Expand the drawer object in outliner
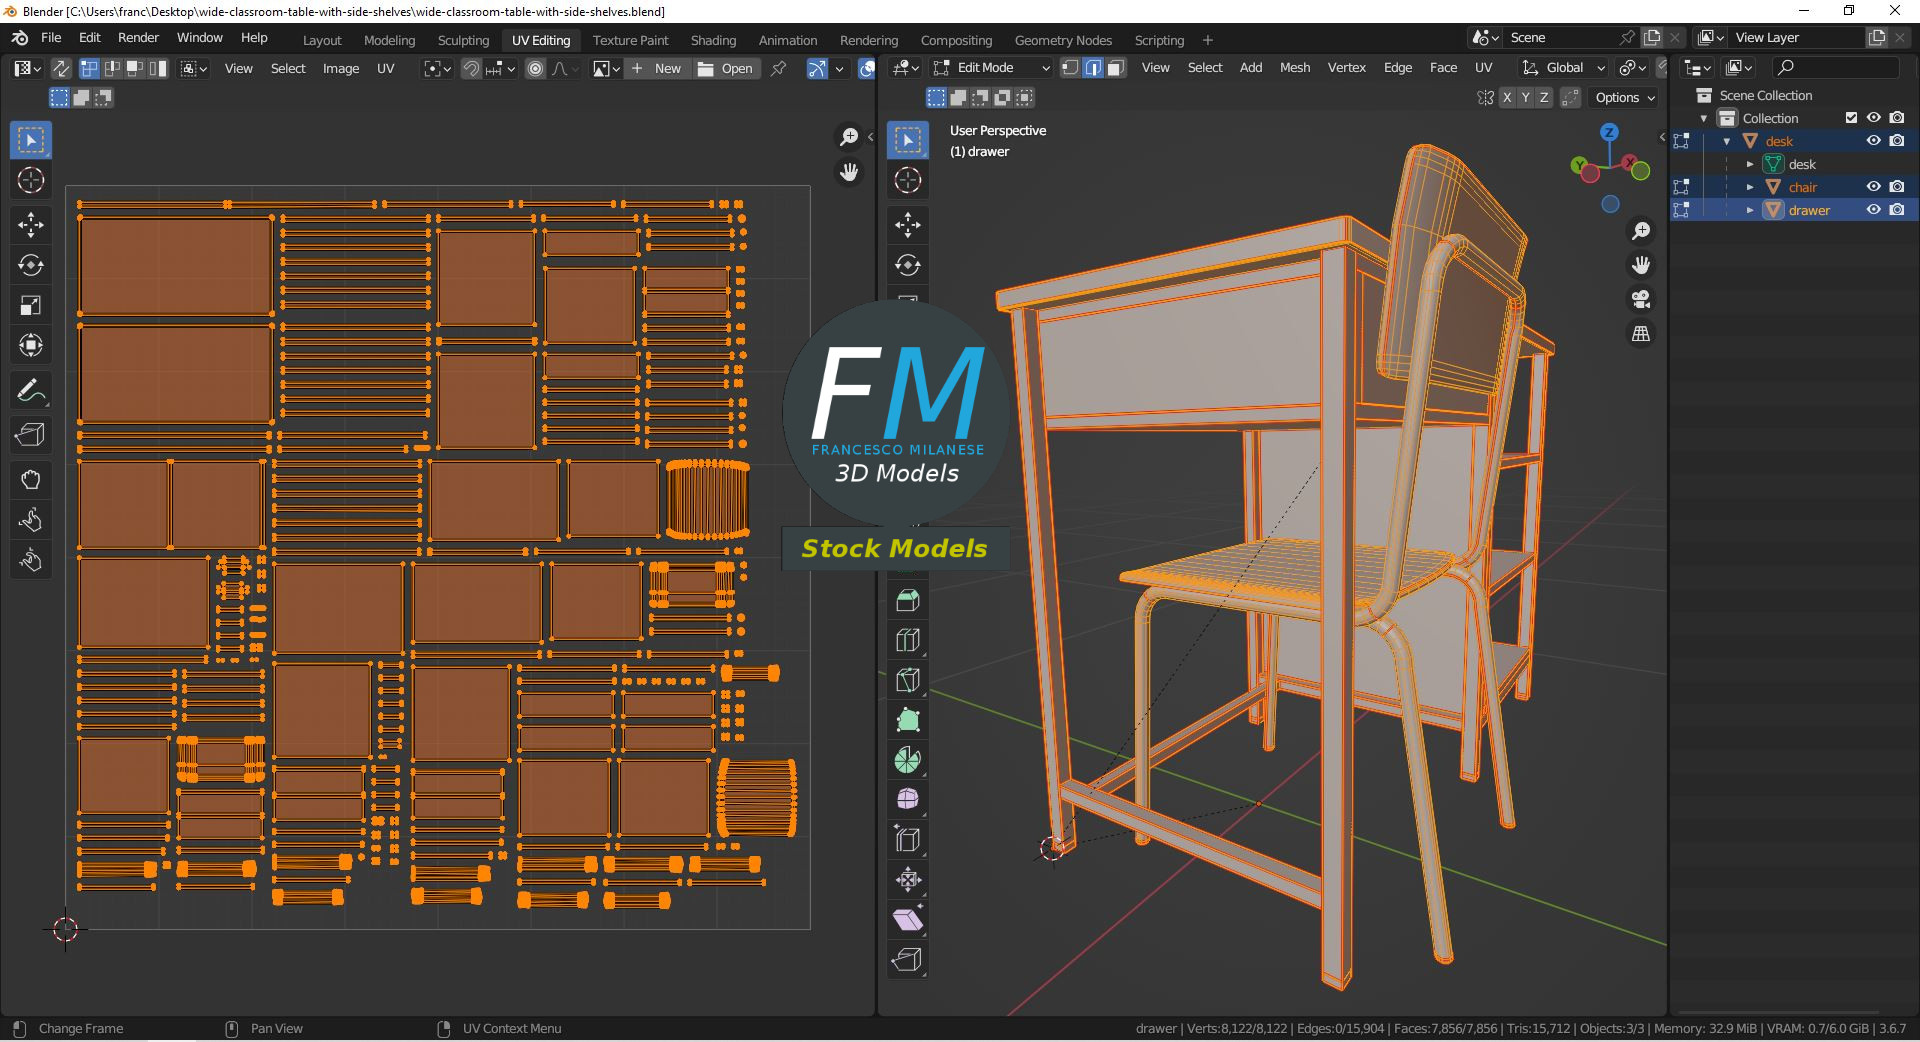Screen dimensions: 1920x1042 (1750, 210)
